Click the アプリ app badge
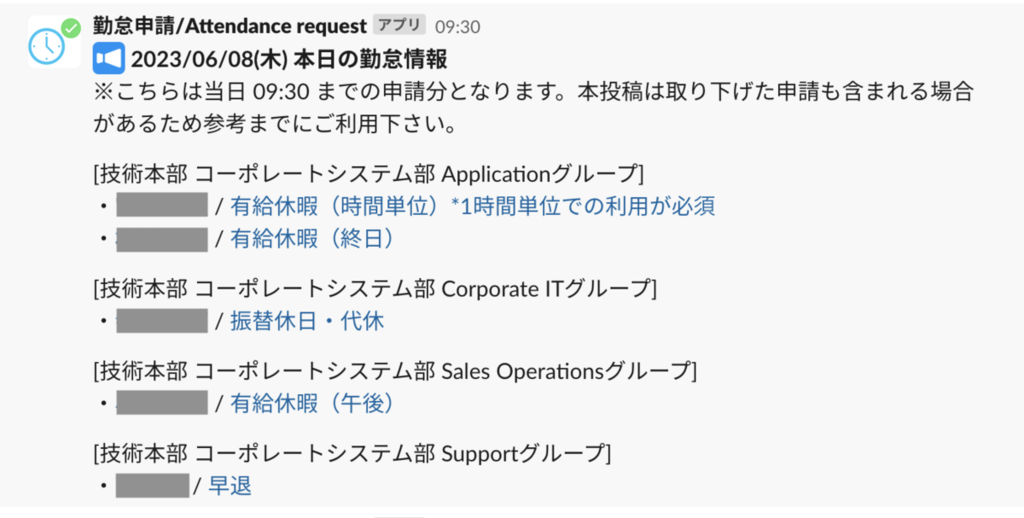Viewport: 1024px width, 518px height. [399, 26]
